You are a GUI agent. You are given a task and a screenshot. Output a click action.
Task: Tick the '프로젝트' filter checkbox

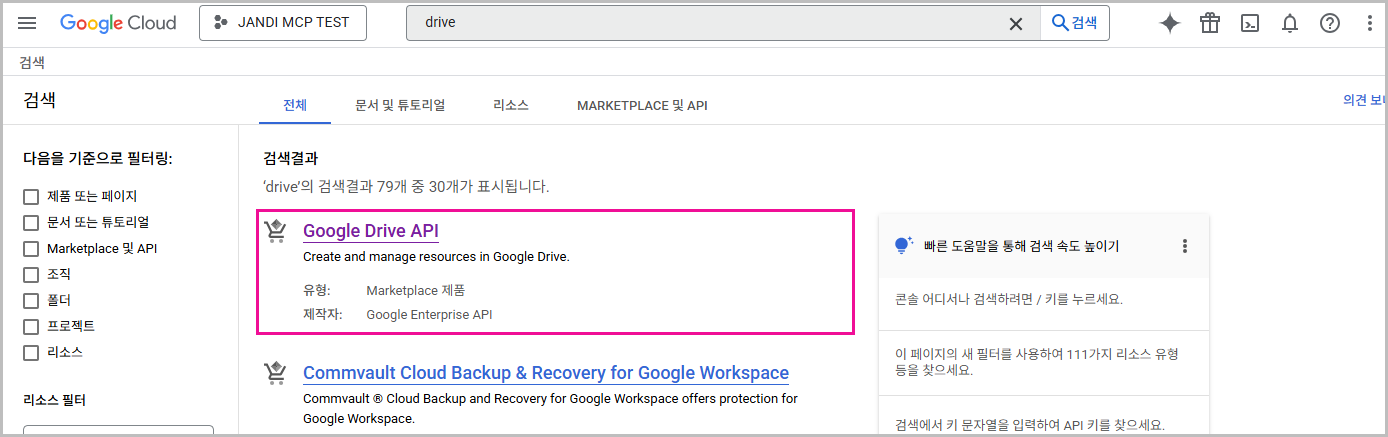click(x=31, y=326)
